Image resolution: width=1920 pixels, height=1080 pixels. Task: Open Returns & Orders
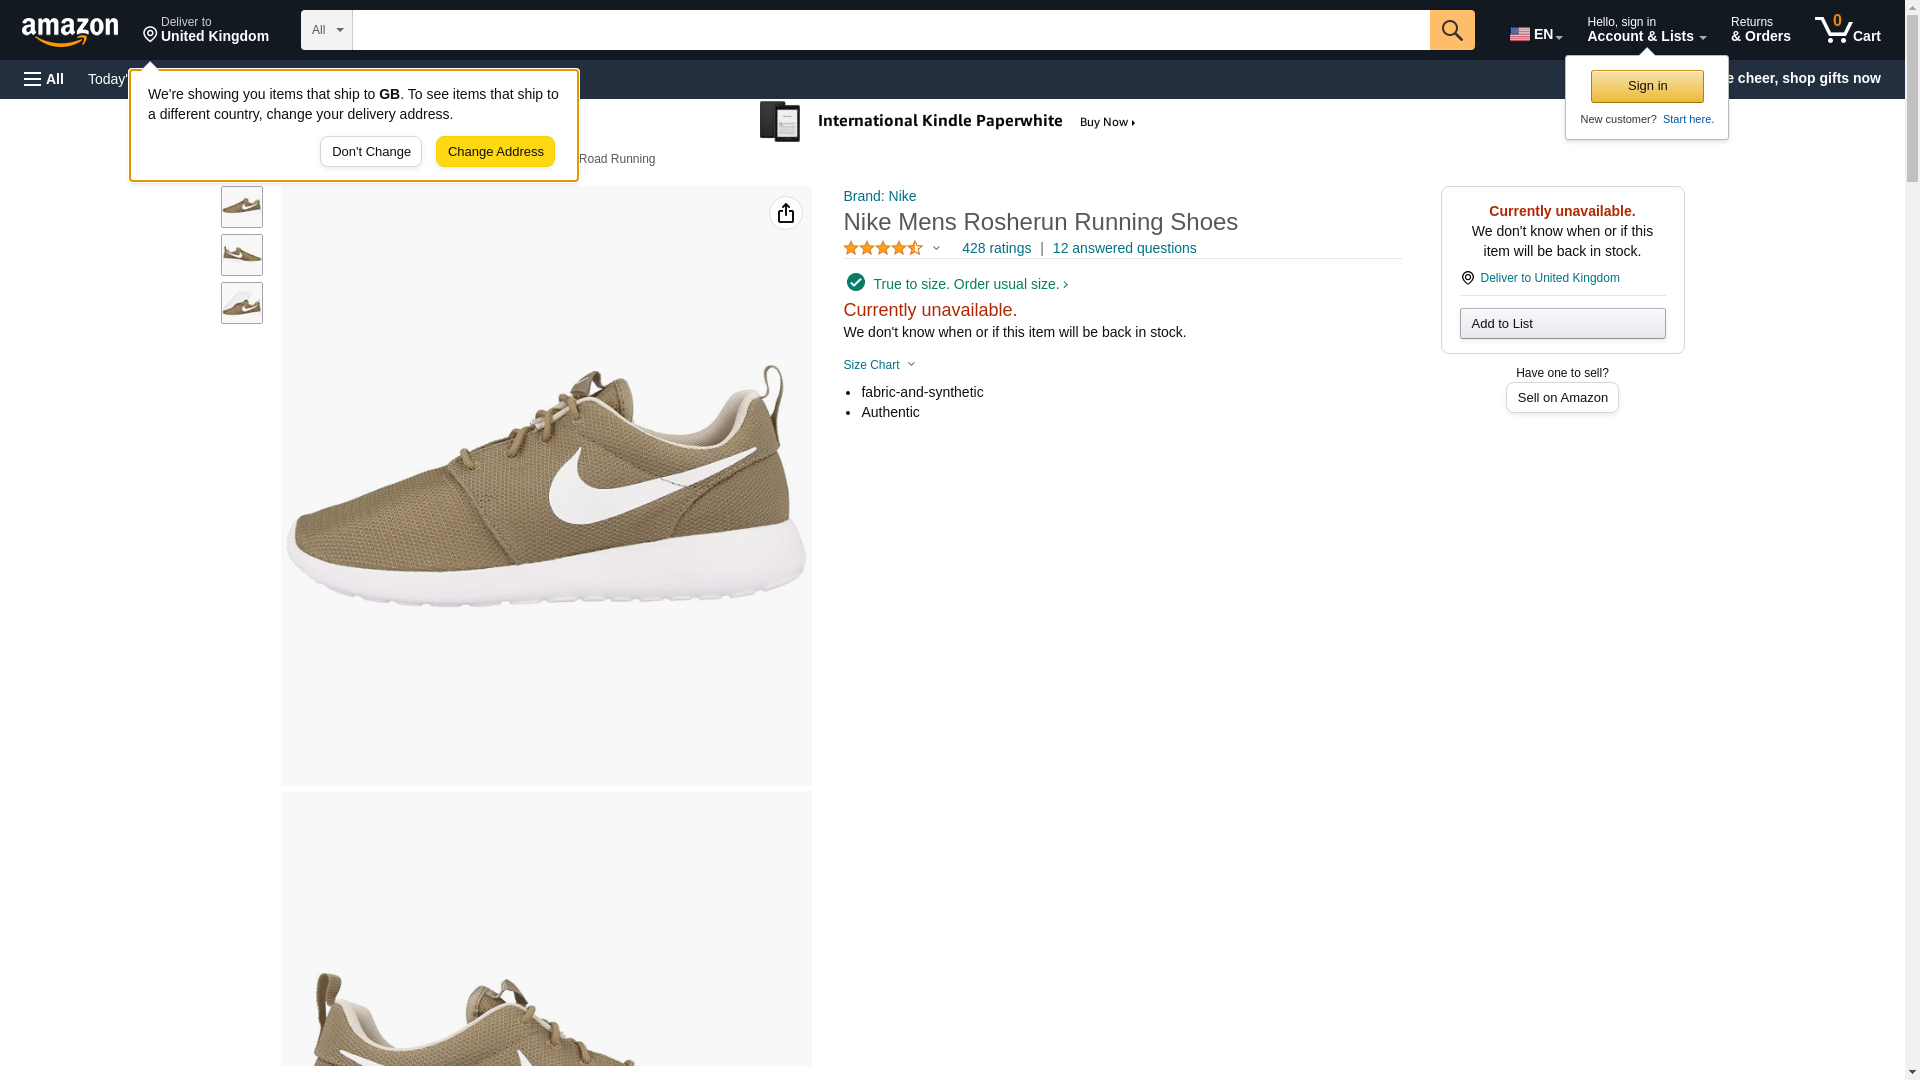click(1760, 30)
